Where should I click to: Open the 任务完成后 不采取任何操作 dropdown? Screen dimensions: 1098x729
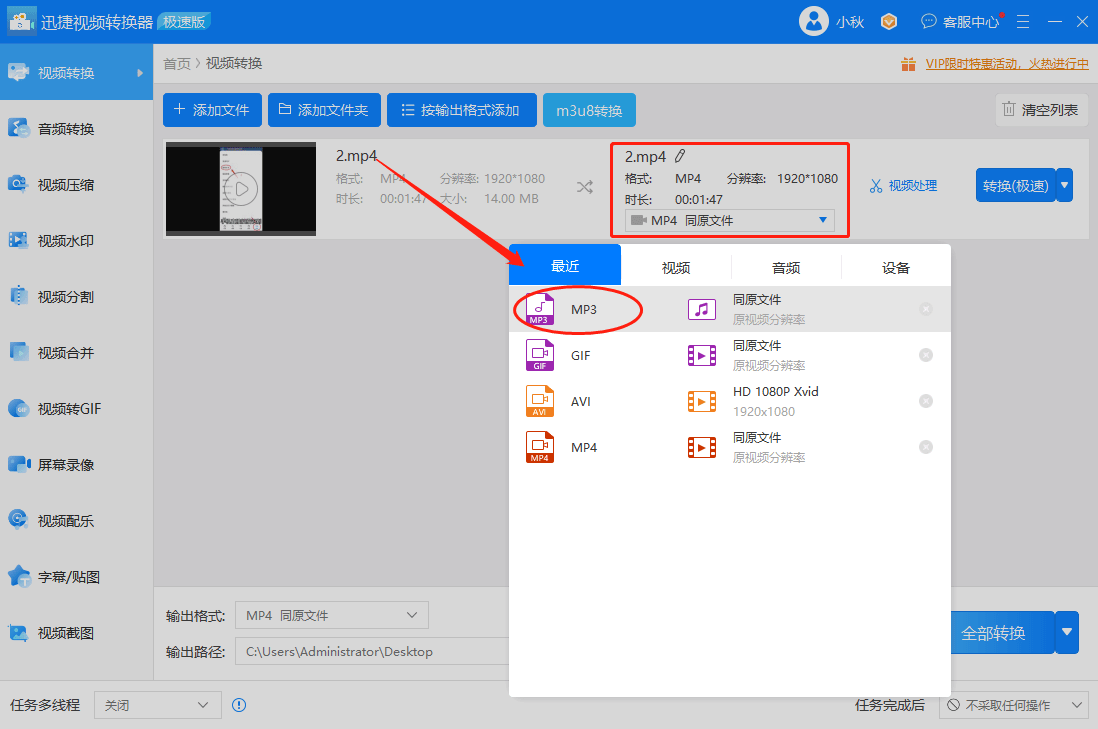pyautogui.click(x=1013, y=705)
